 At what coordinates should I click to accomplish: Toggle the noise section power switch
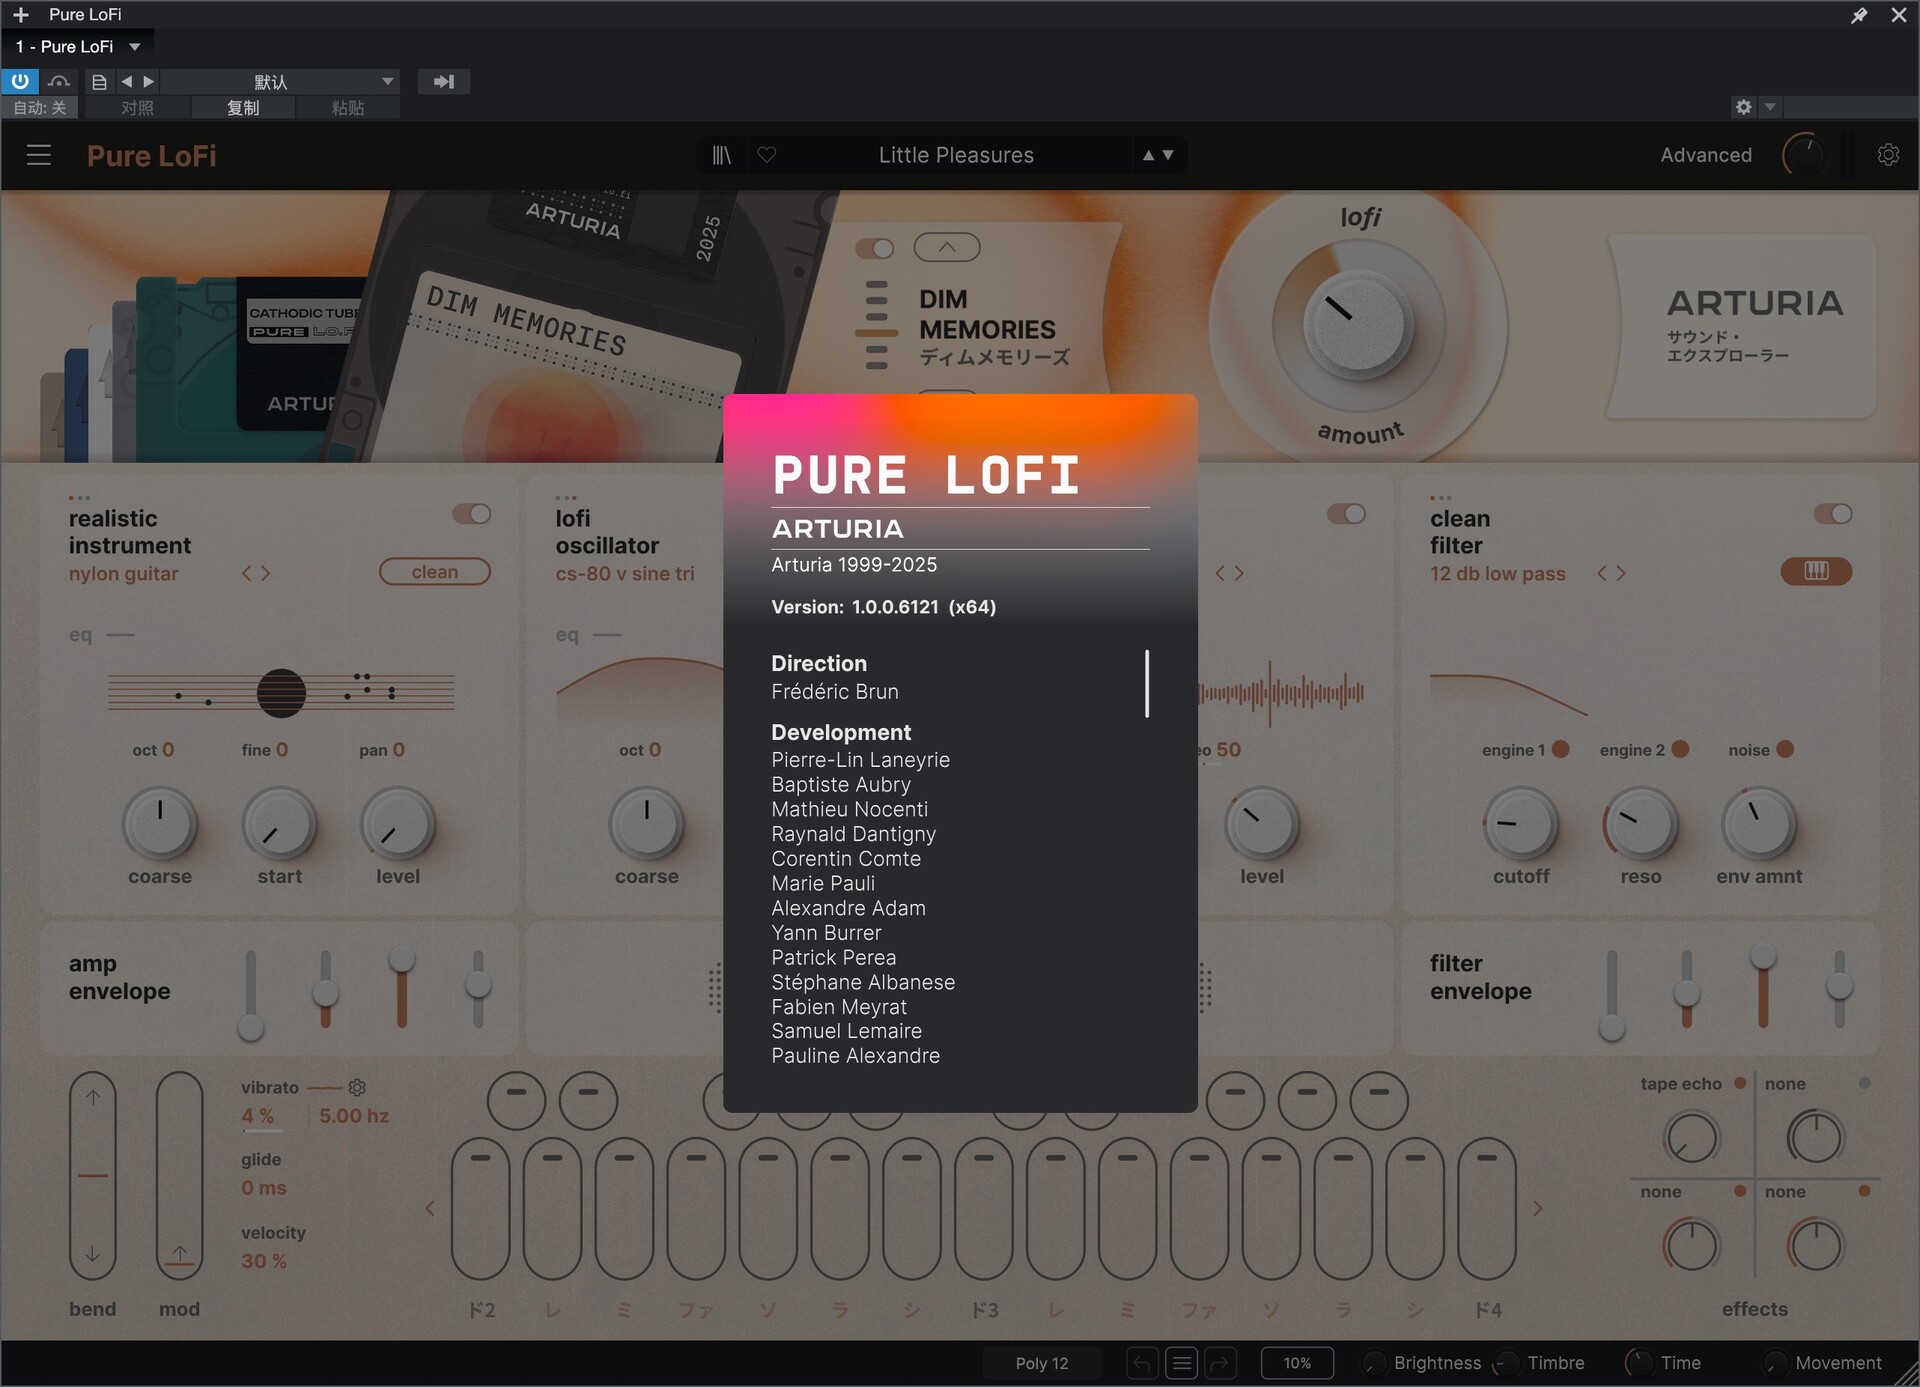(1346, 514)
